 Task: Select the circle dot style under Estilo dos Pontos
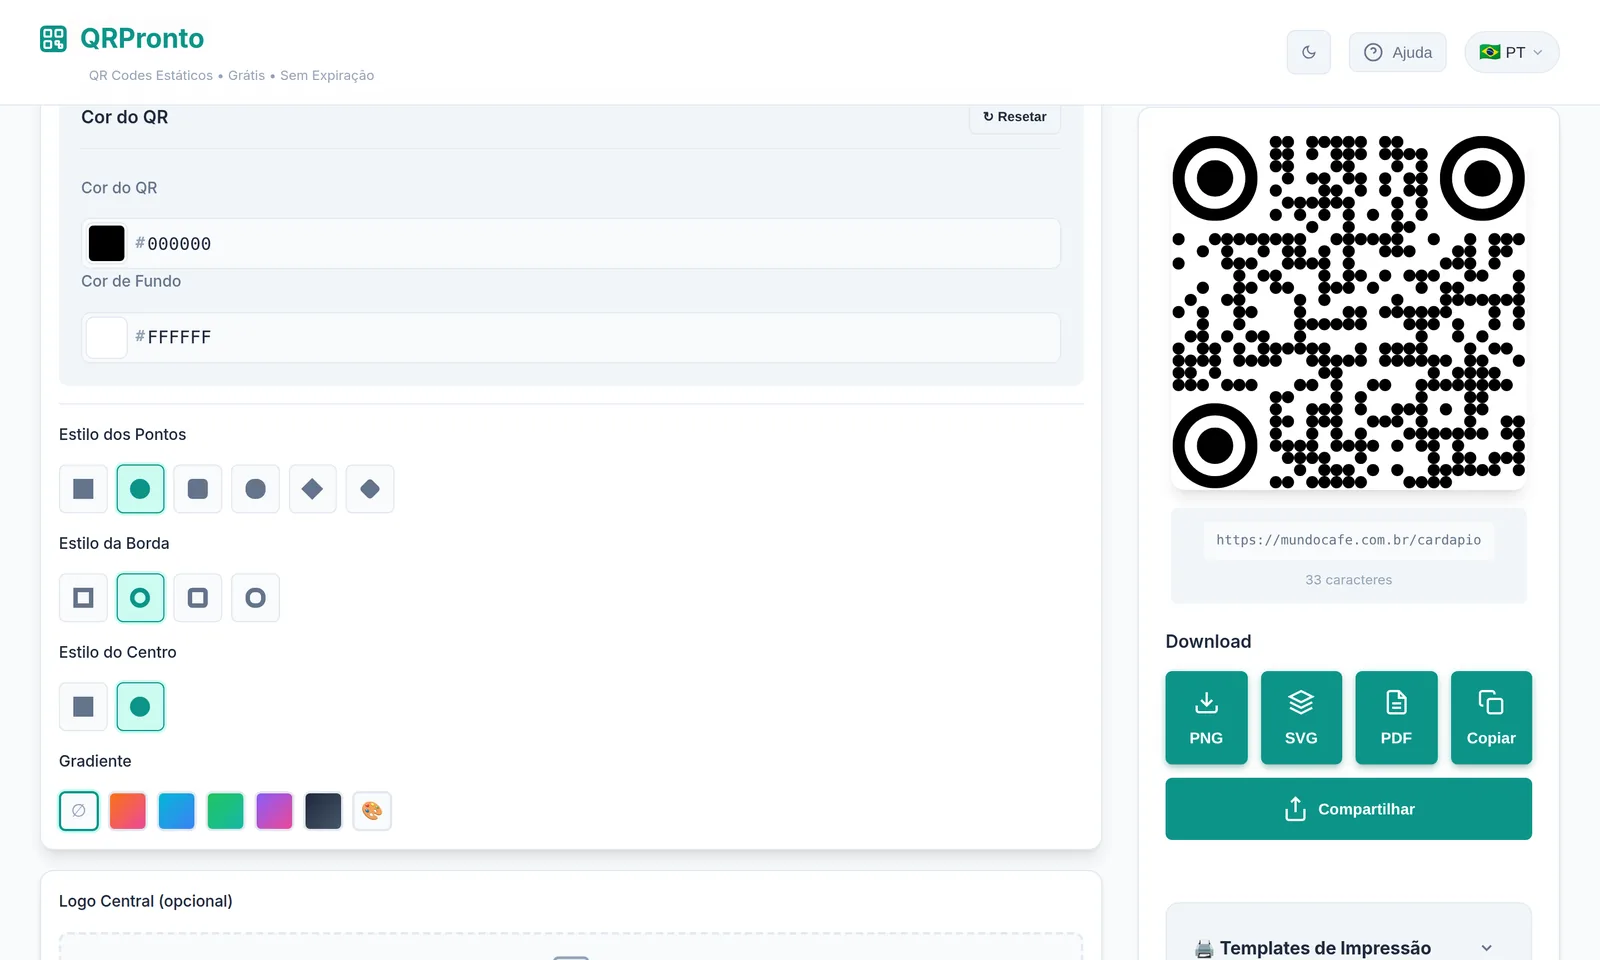140,489
